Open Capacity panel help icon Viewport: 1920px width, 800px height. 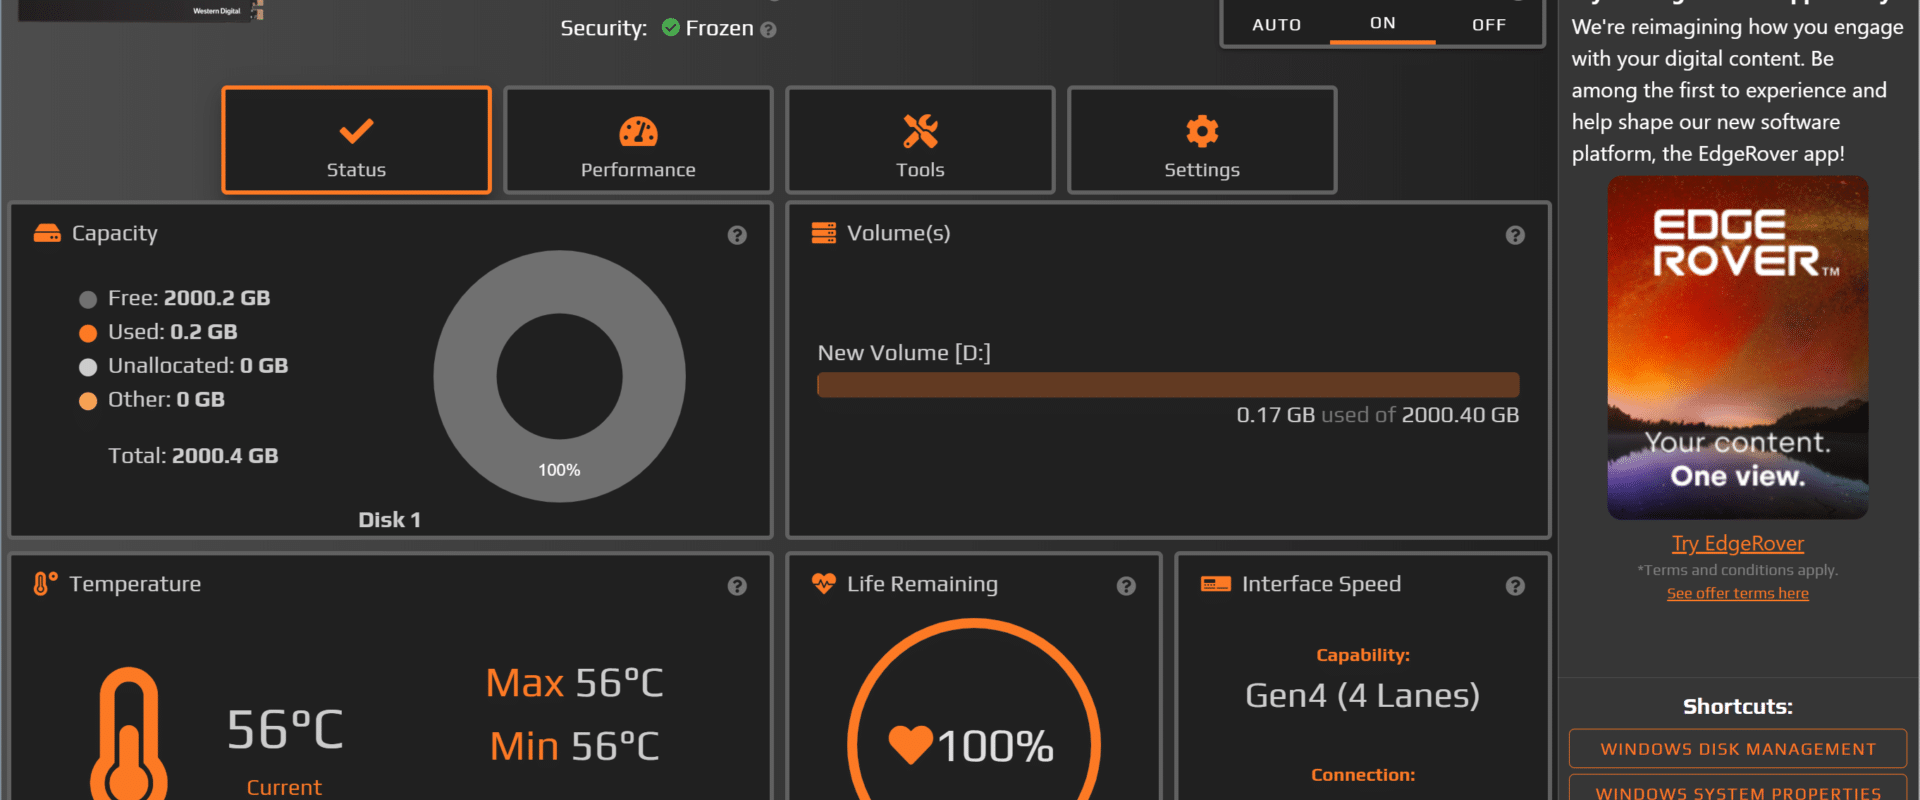coord(737,235)
